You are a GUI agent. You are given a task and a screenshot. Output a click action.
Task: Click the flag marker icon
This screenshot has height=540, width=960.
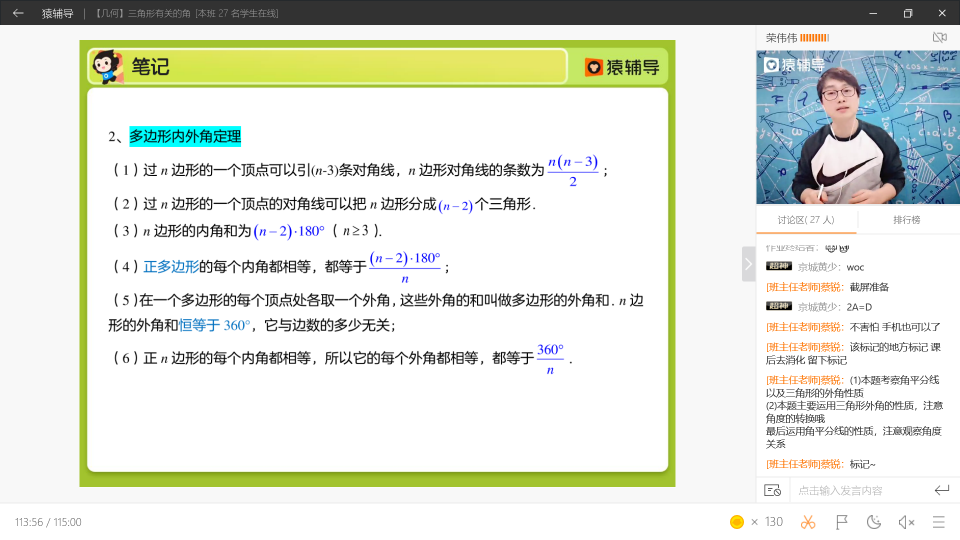(842, 522)
